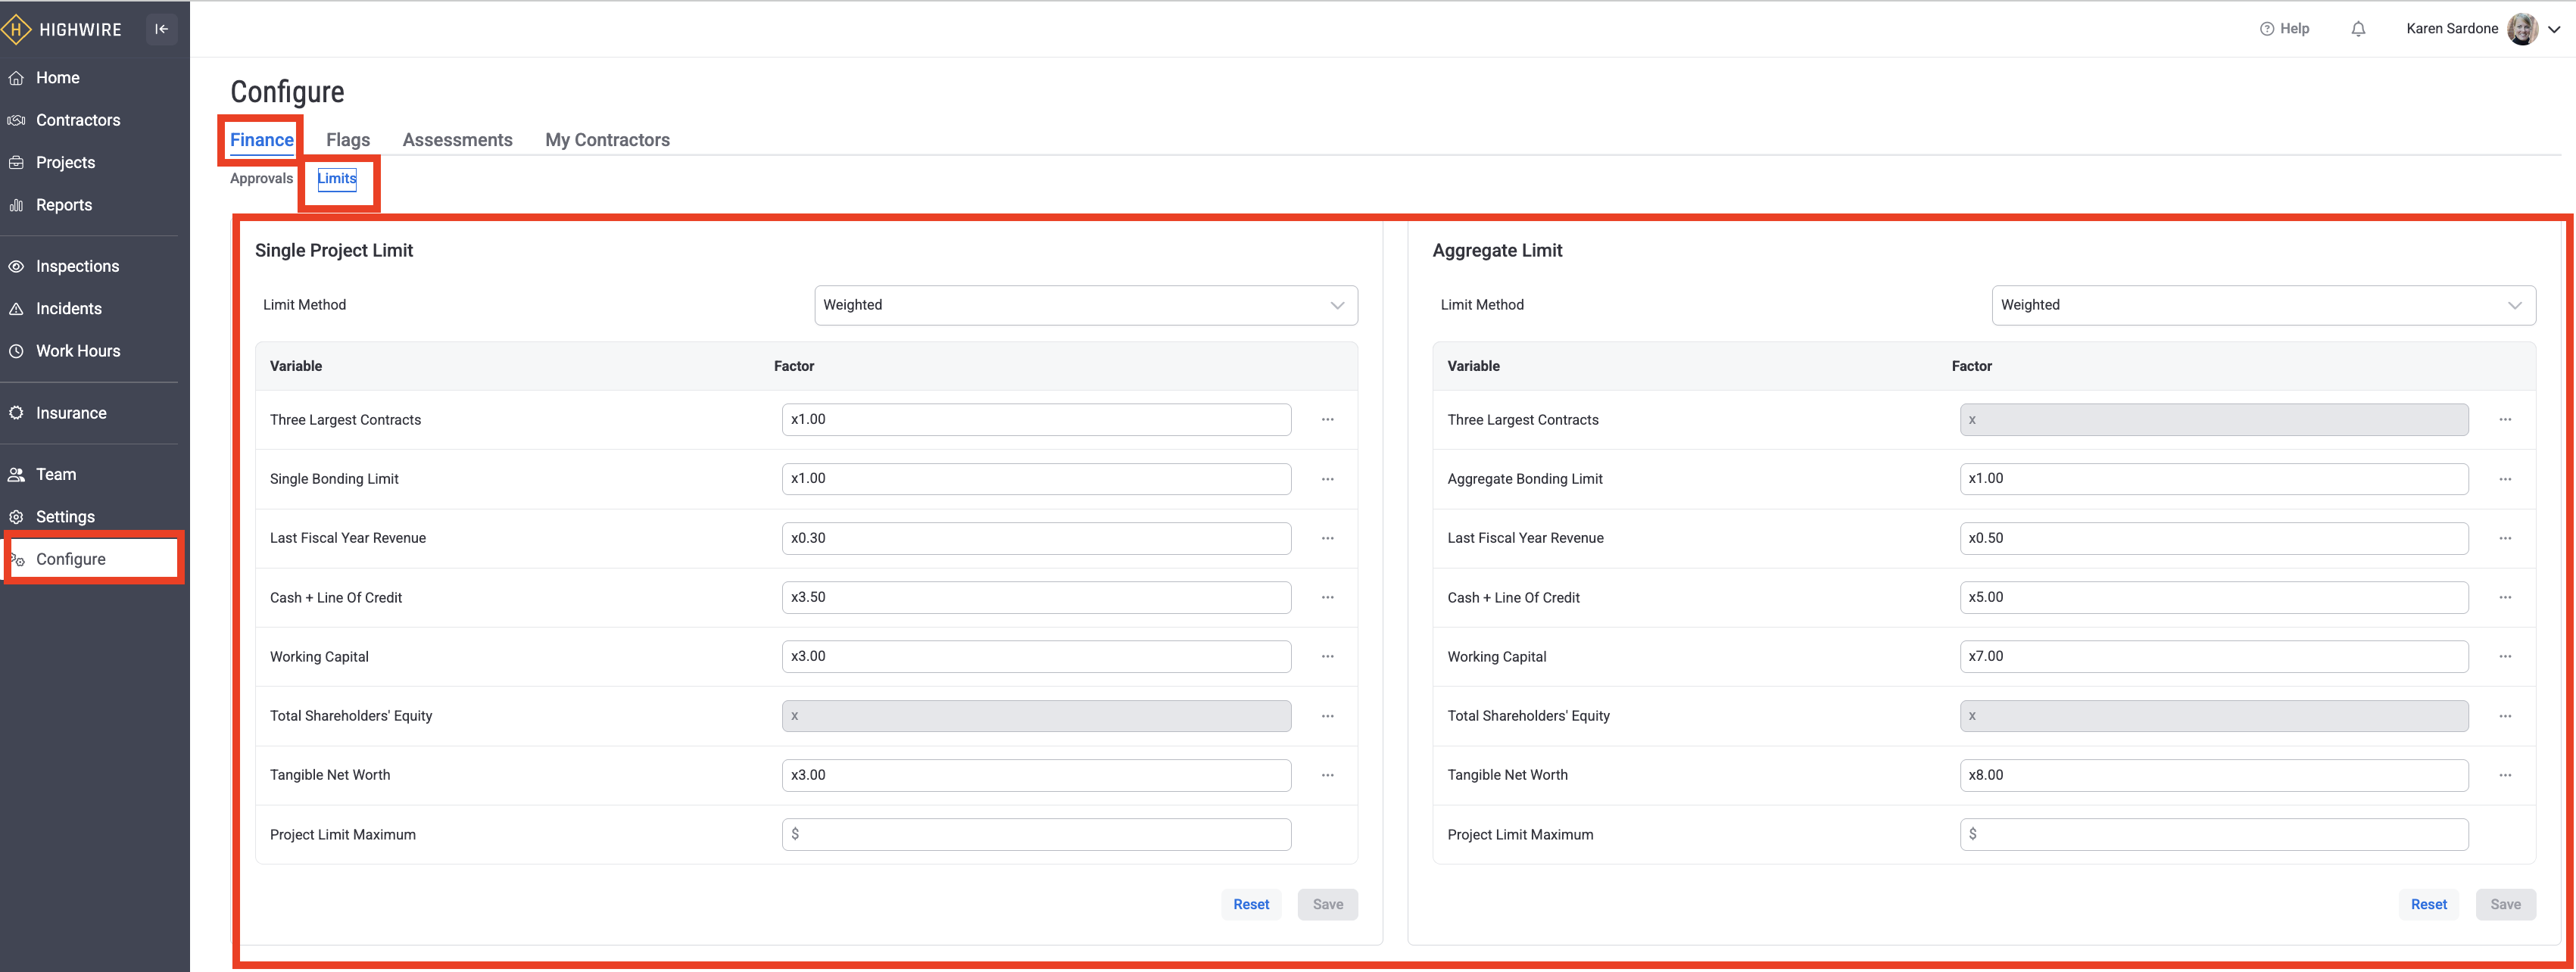Click Aggregate Project Limit Maximum dollar field
The height and width of the screenshot is (972, 2576).
tap(2213, 834)
